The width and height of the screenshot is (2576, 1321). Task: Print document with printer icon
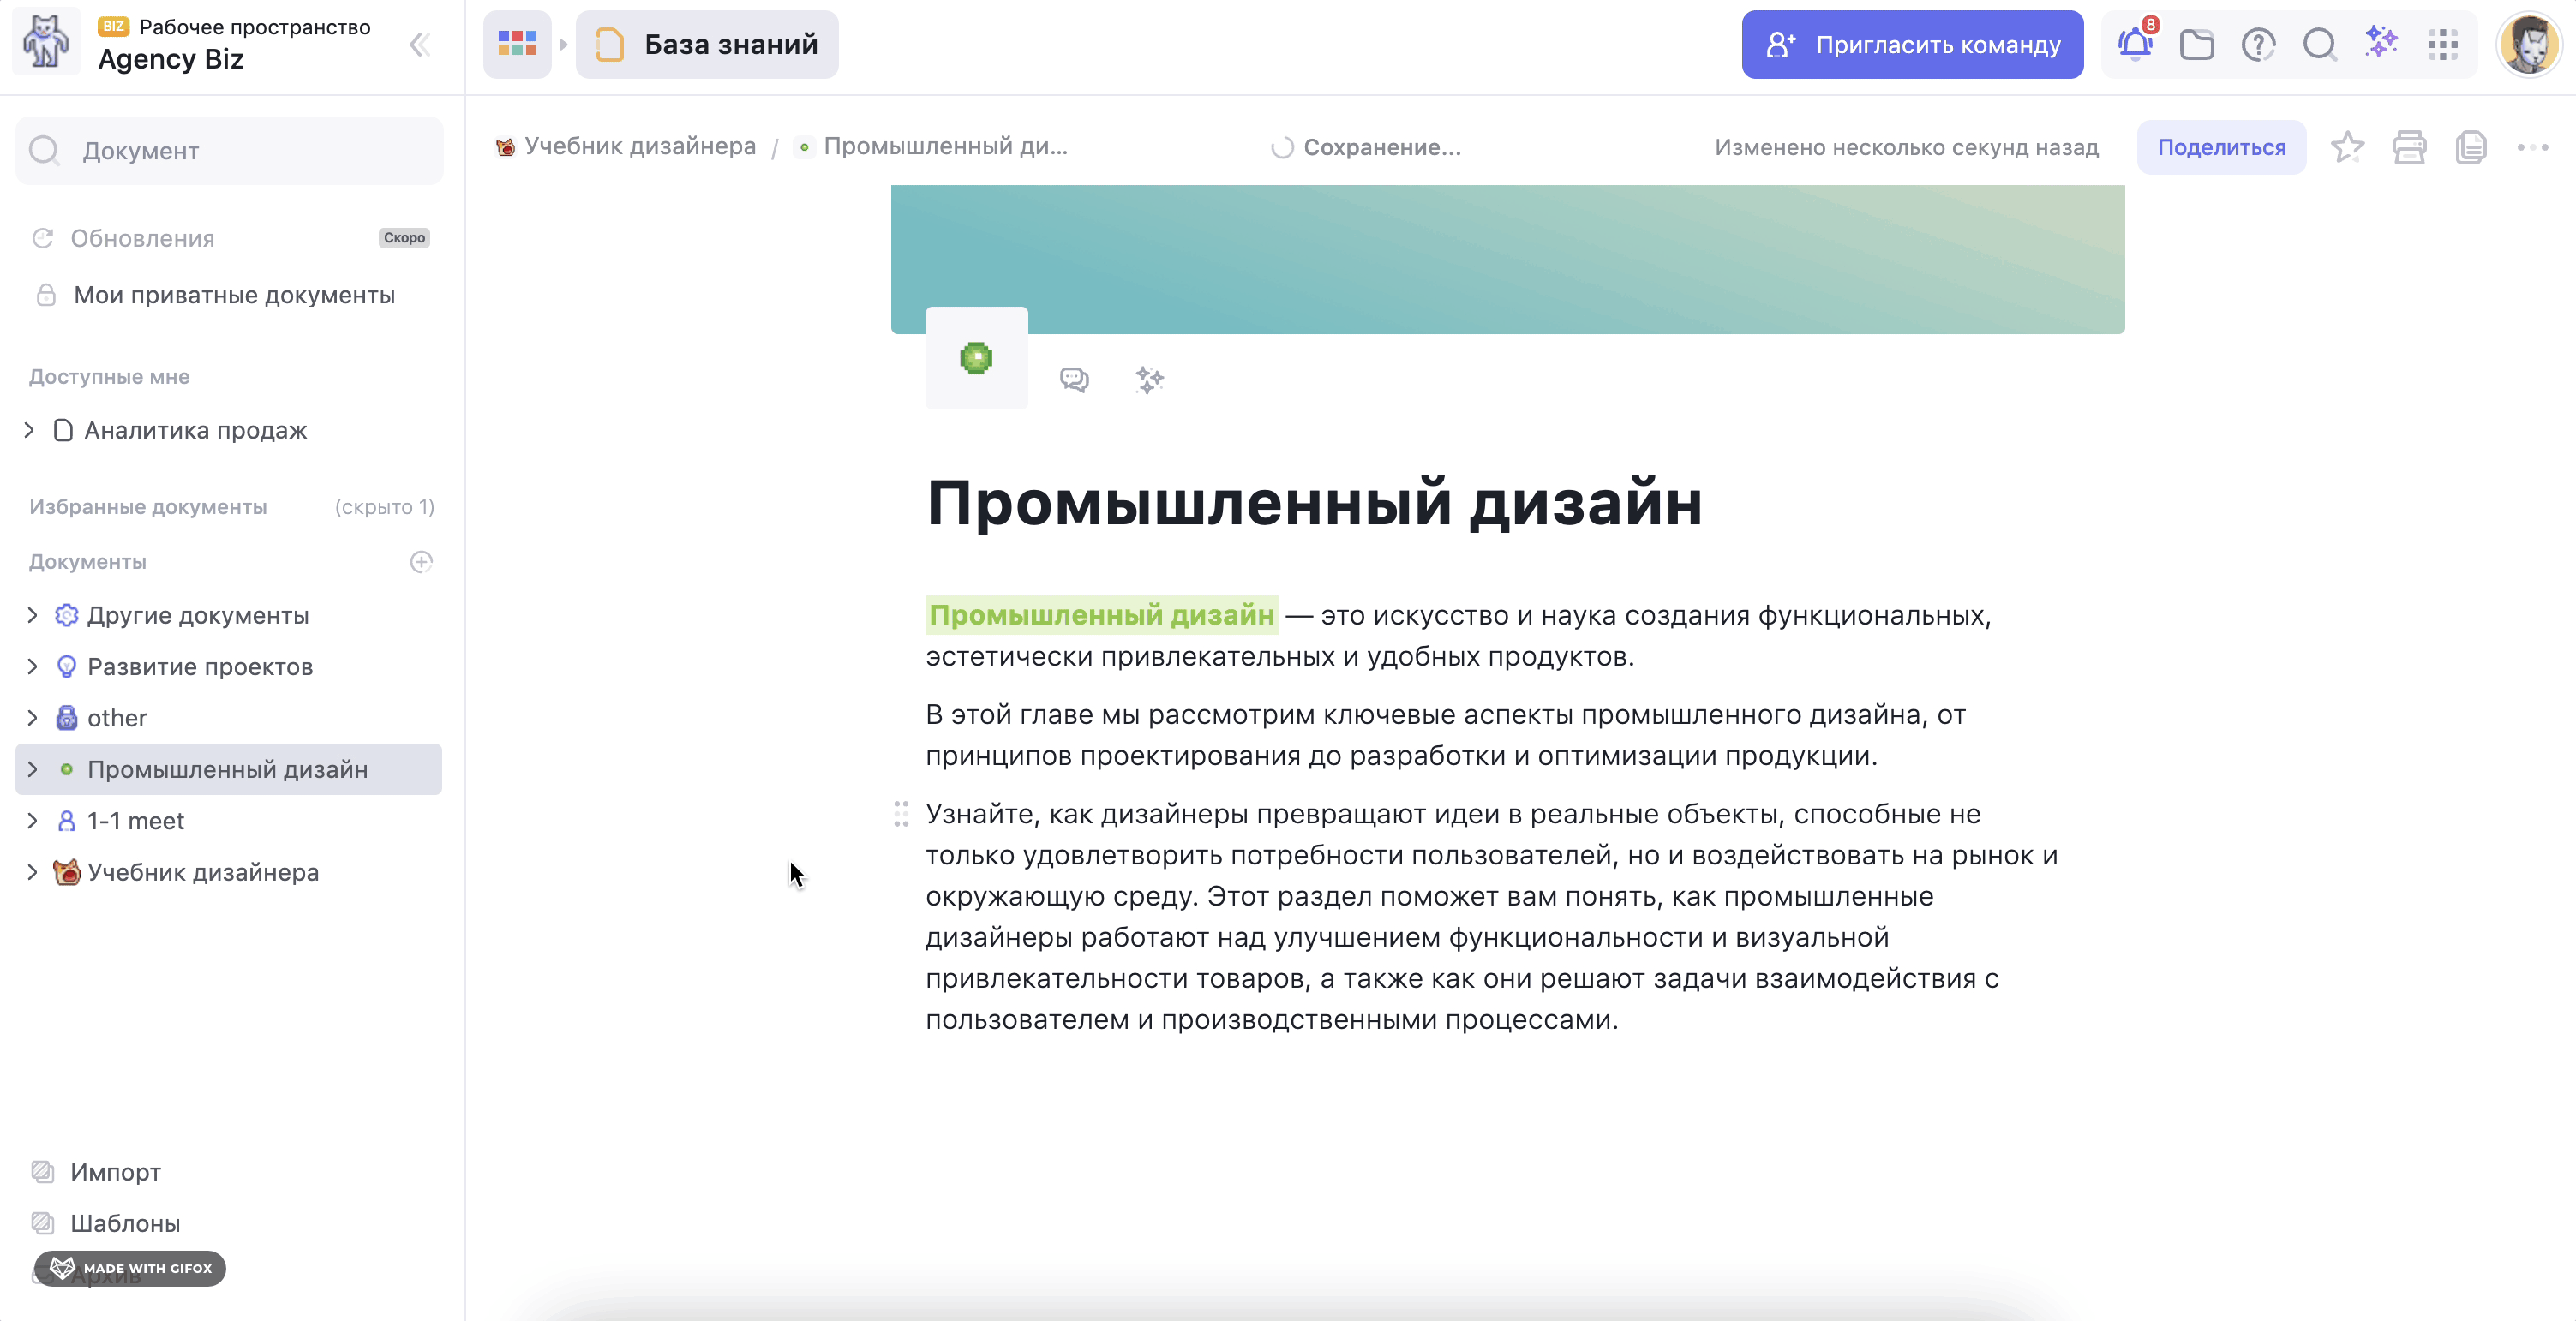(x=2409, y=147)
